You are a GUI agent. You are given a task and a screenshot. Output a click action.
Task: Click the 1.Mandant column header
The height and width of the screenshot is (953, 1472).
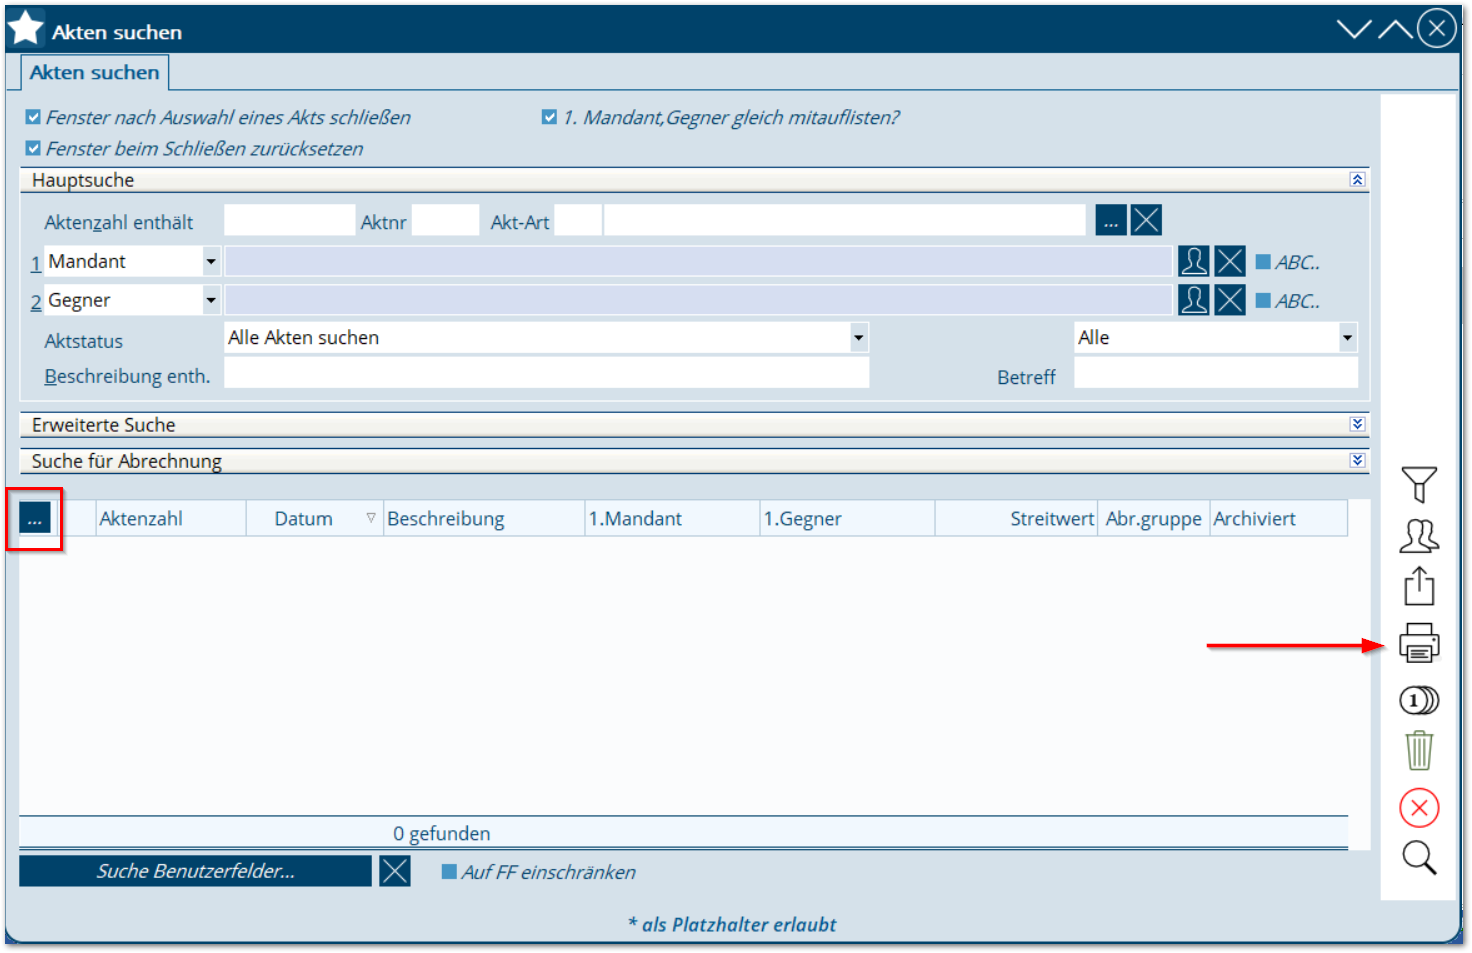[x=672, y=518]
